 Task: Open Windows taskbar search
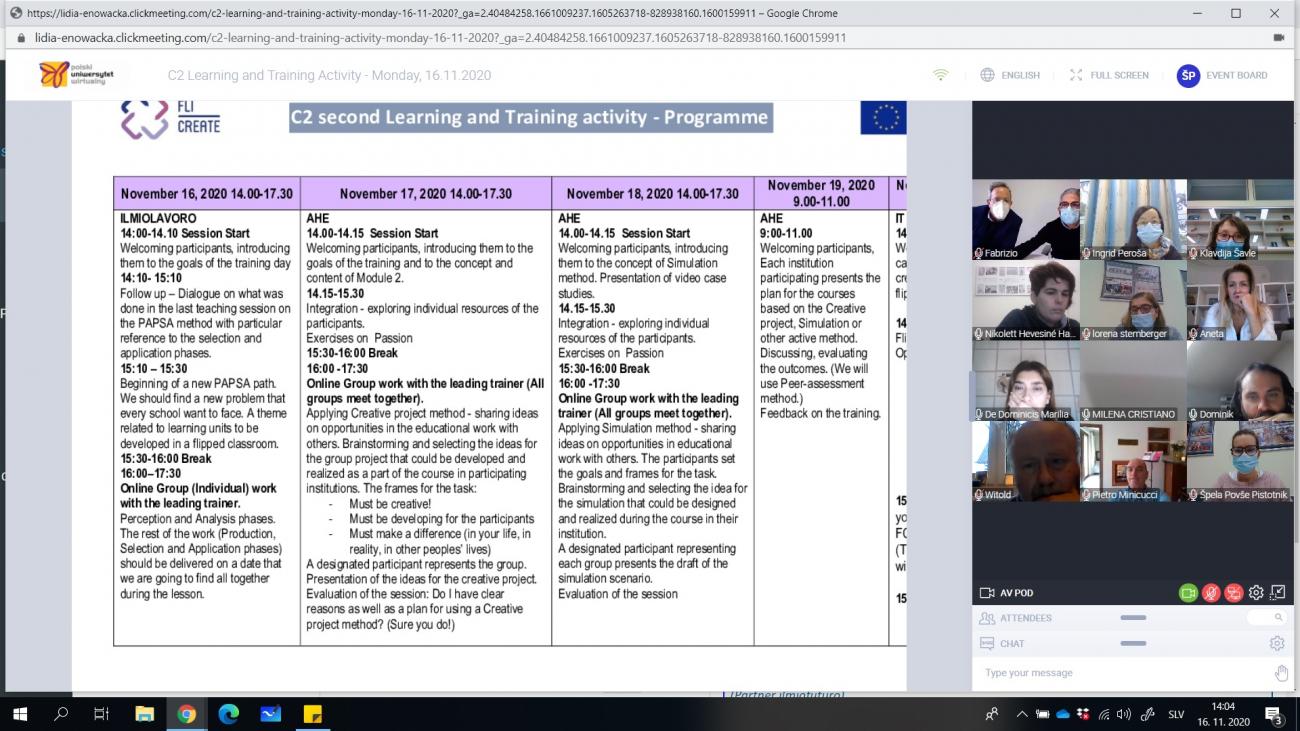click(x=62, y=714)
